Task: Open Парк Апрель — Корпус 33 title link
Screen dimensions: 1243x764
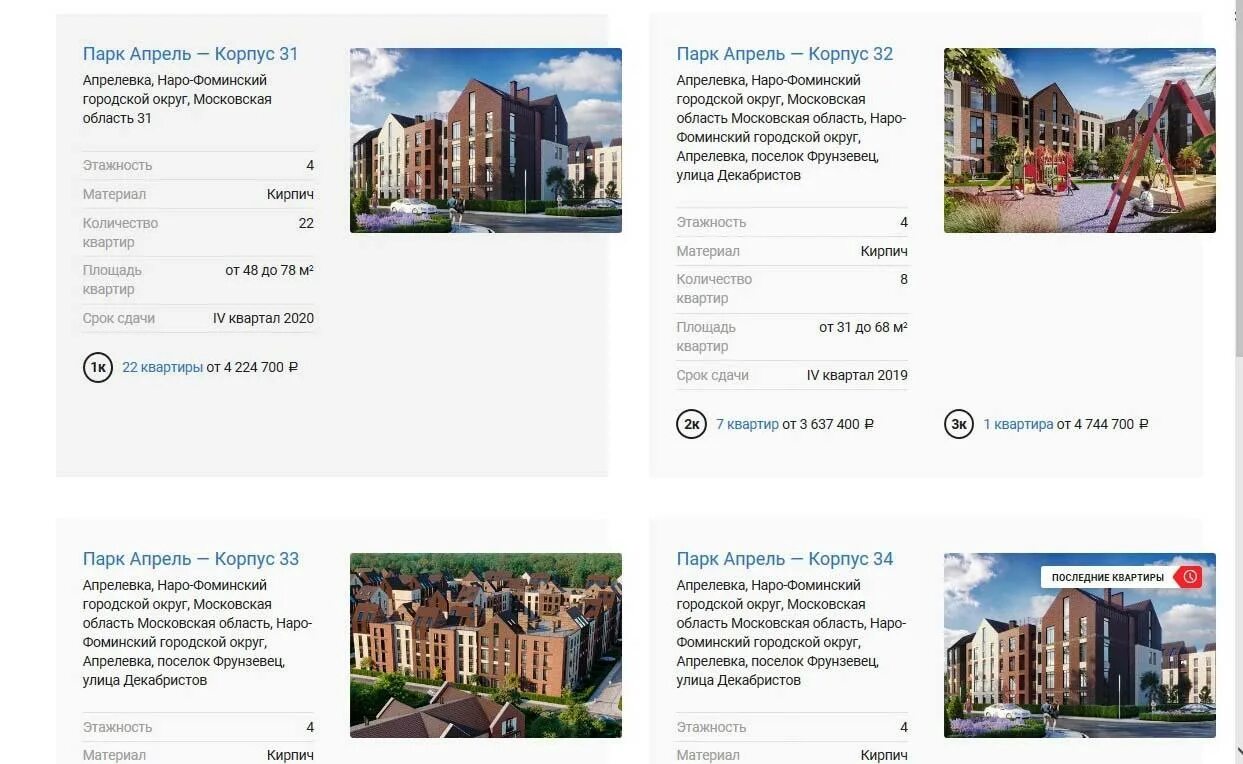Action: [x=191, y=559]
